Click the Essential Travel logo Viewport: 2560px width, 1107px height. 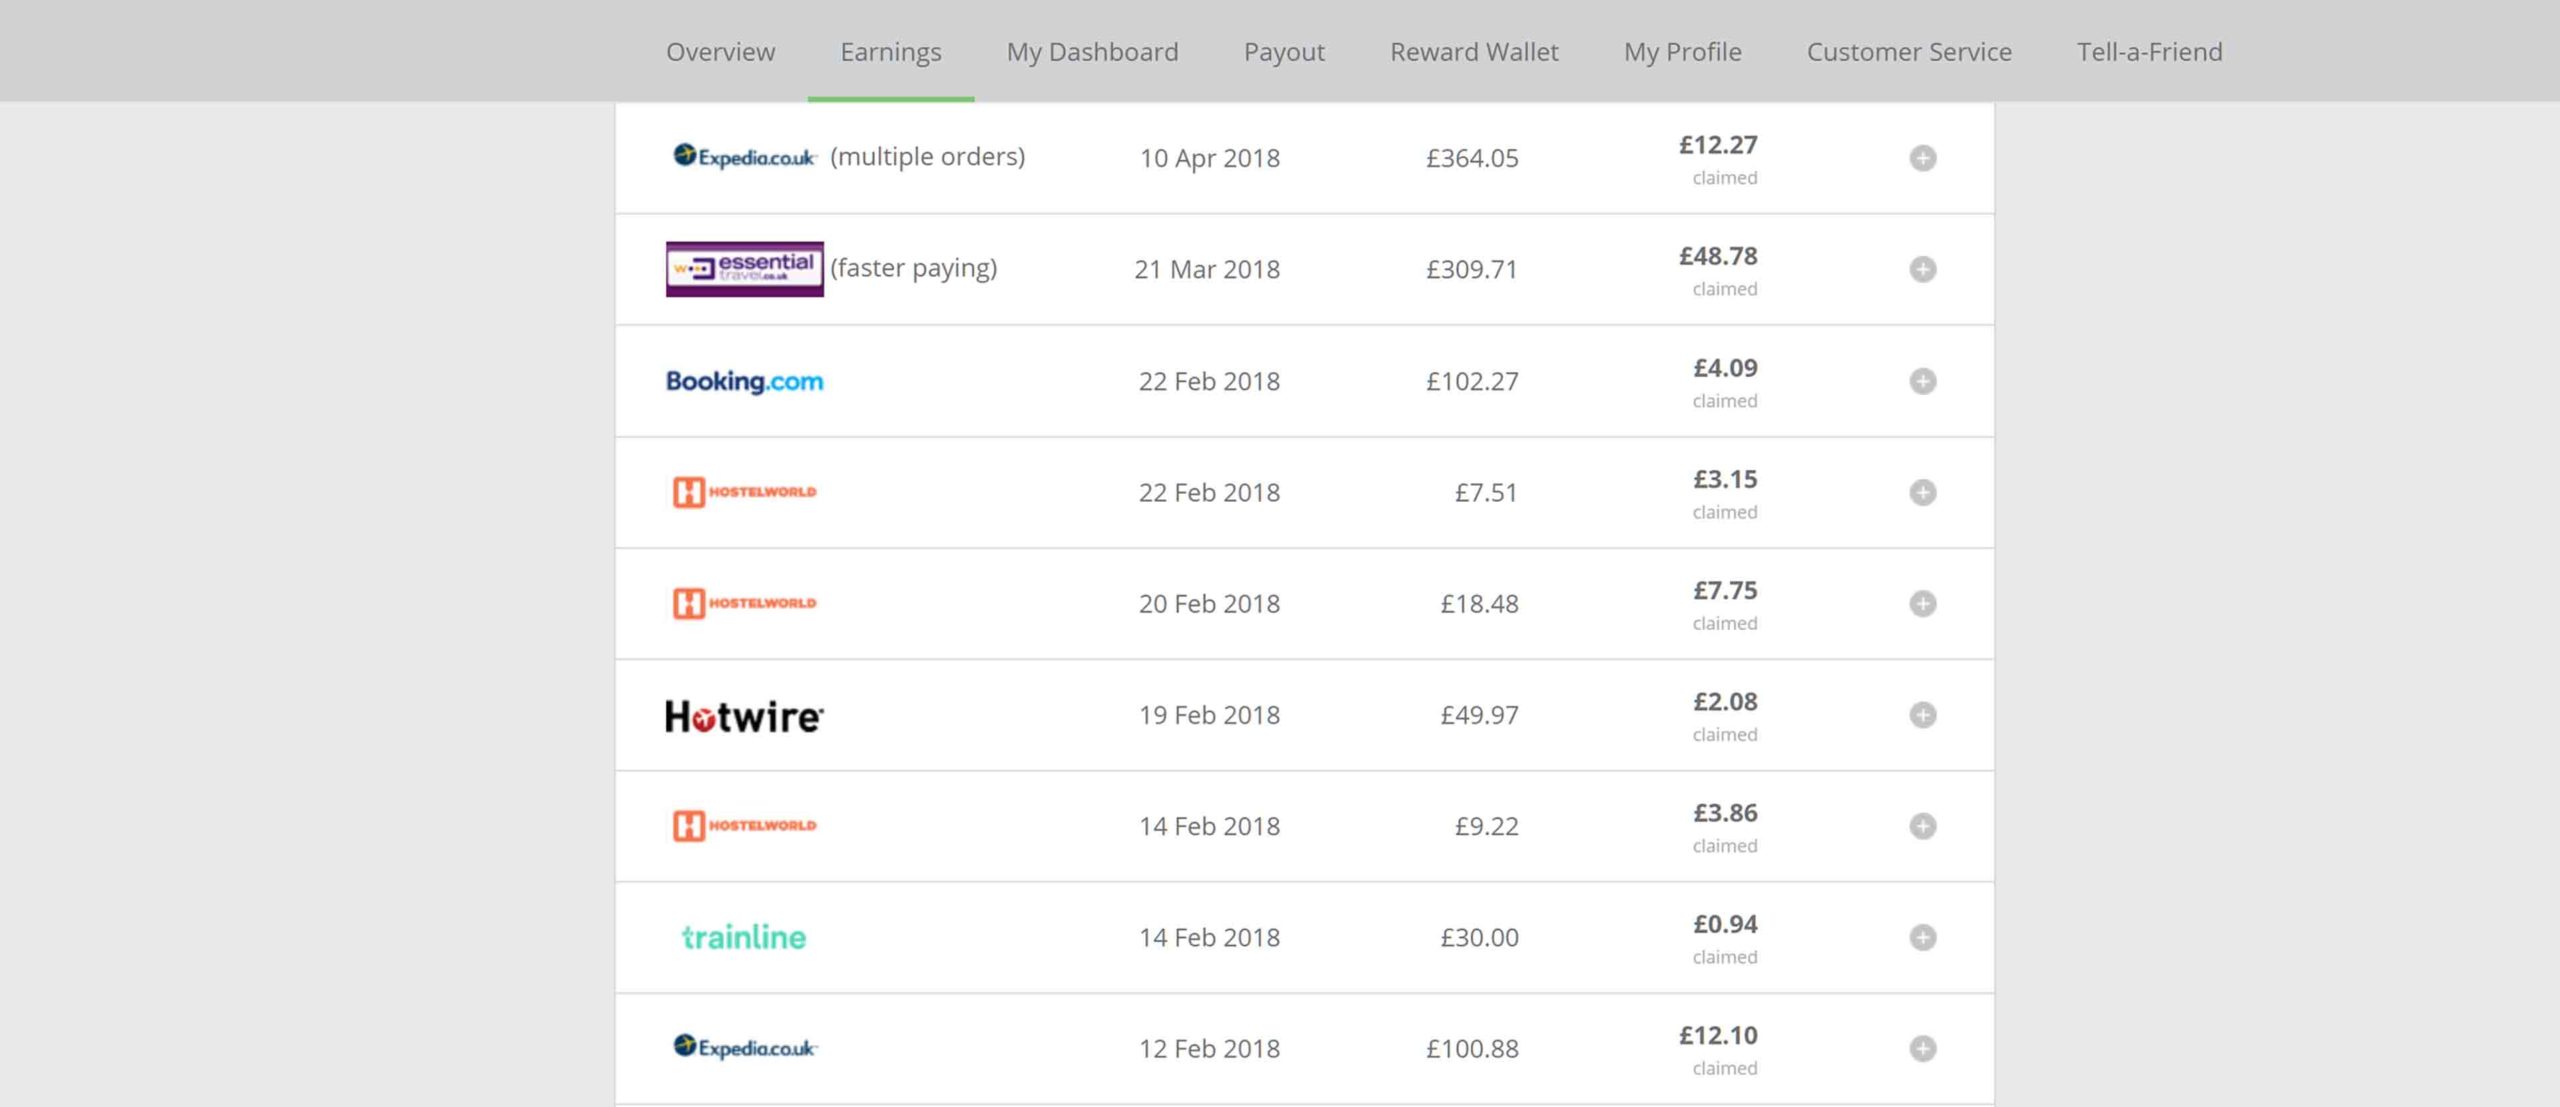click(x=744, y=269)
